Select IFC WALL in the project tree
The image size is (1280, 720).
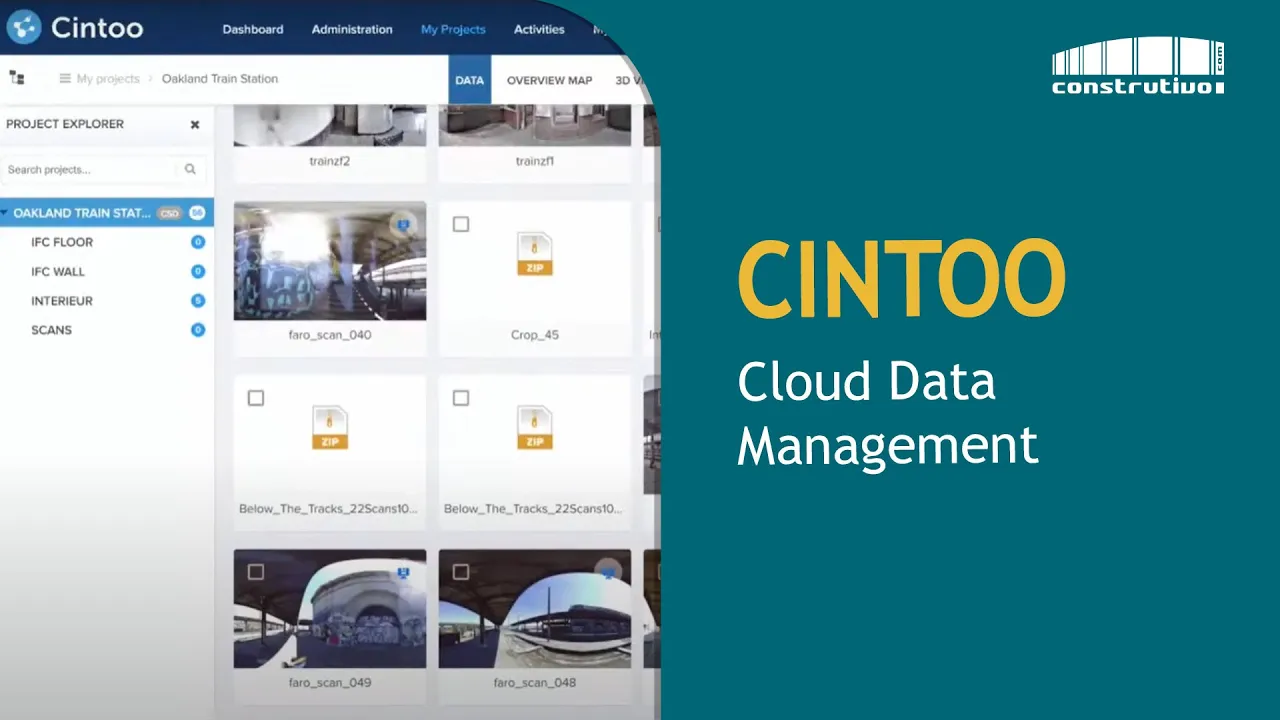pyautogui.click(x=58, y=271)
